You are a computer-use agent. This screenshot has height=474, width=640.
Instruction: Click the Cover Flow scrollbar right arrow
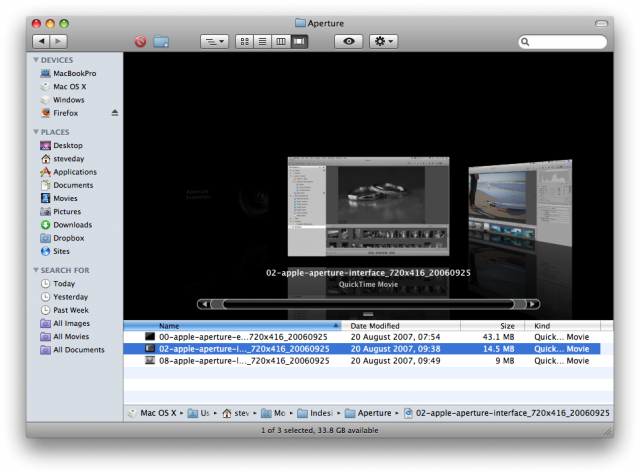click(532, 304)
